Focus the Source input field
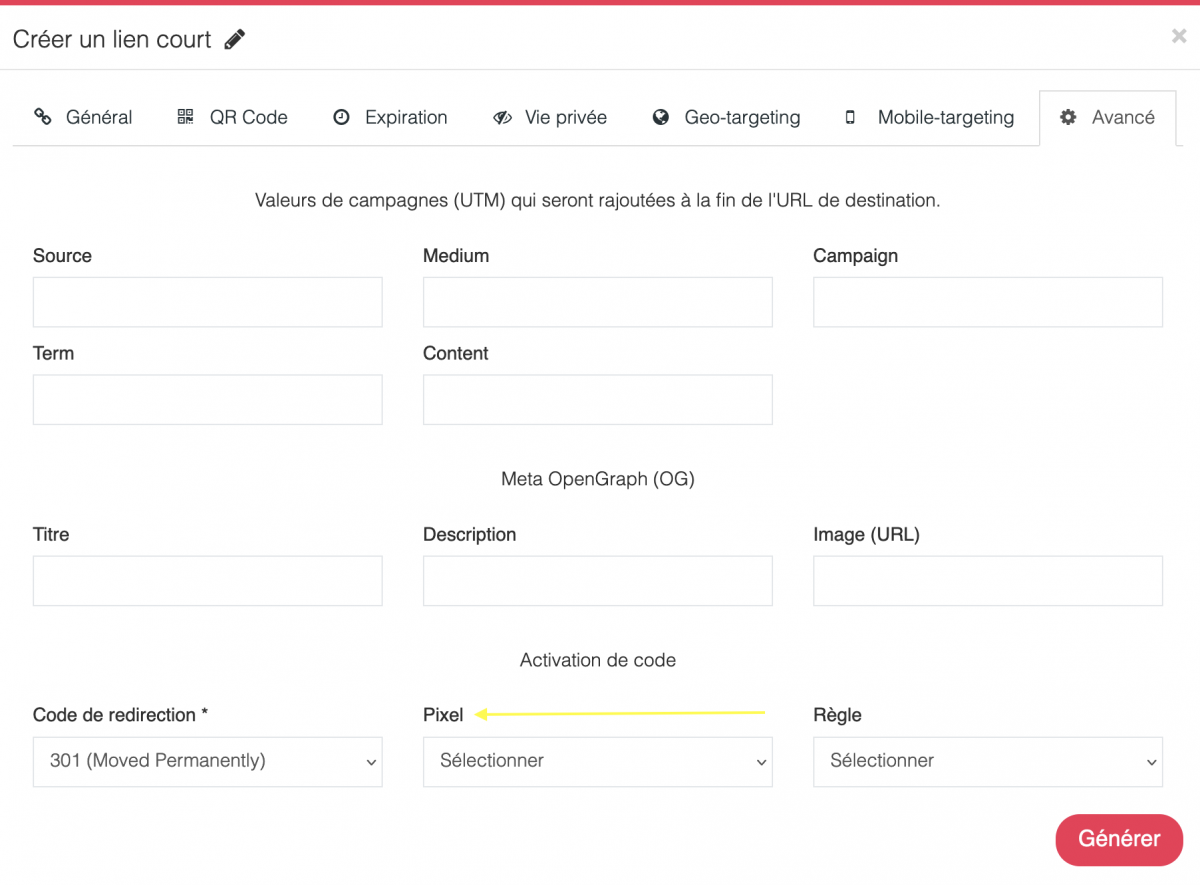Screen dimensions: 1200x885 (x=208, y=302)
